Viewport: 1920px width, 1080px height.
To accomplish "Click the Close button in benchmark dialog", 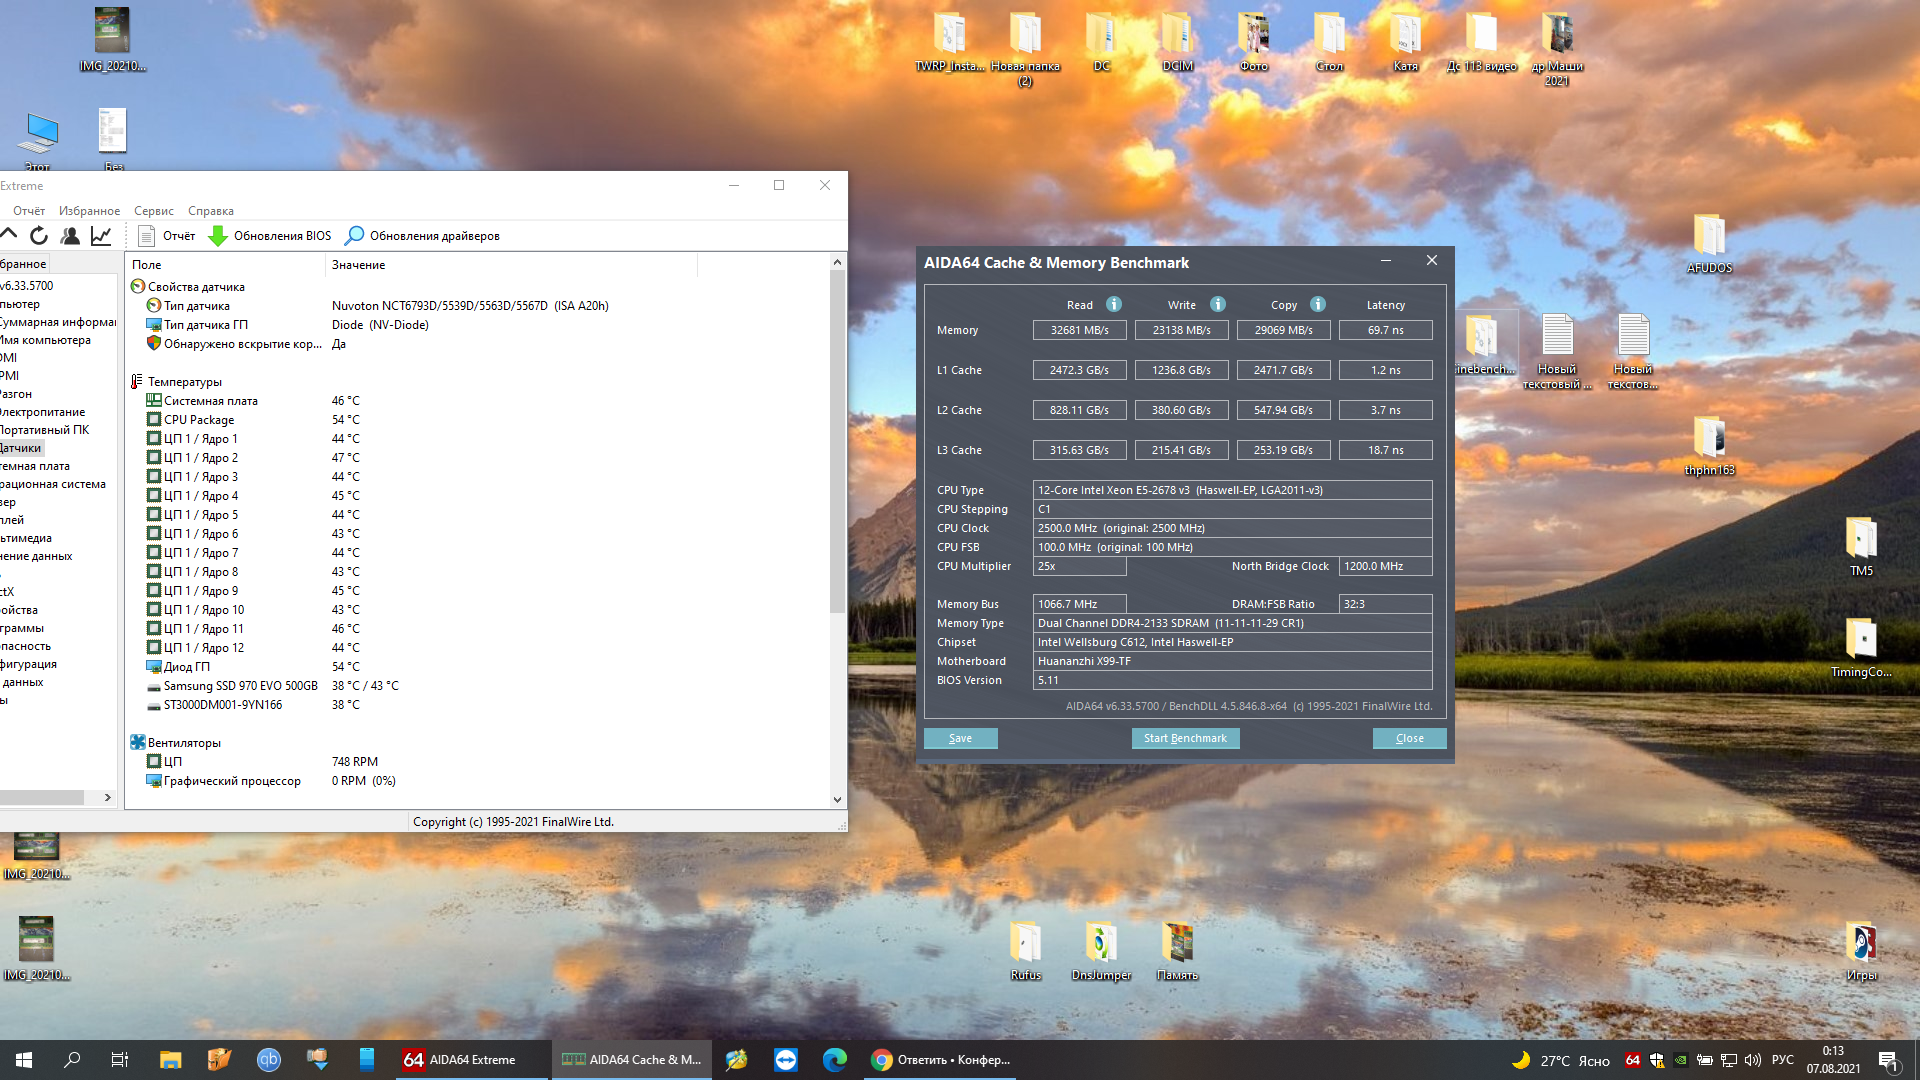I will pyautogui.click(x=1409, y=738).
